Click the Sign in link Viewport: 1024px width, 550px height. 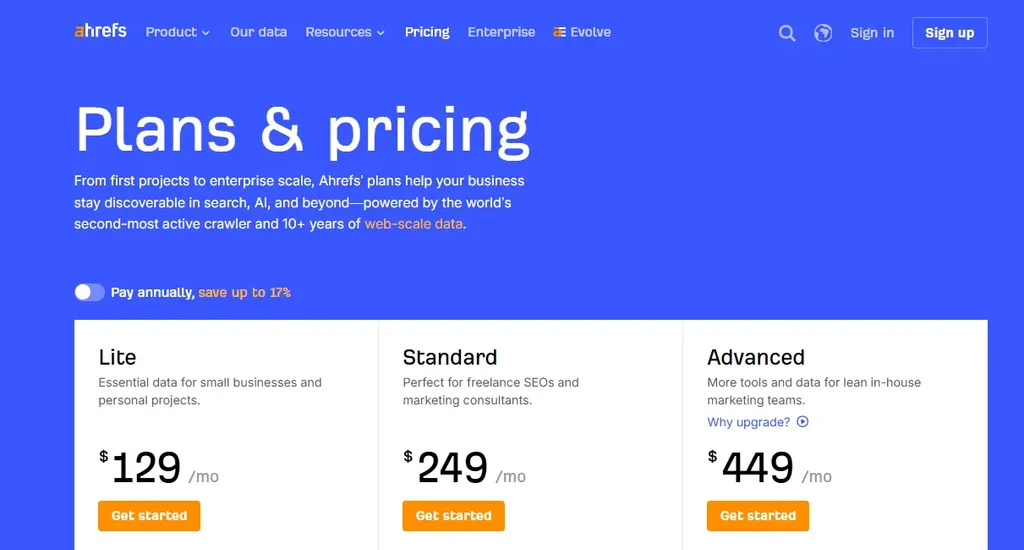pos(872,33)
